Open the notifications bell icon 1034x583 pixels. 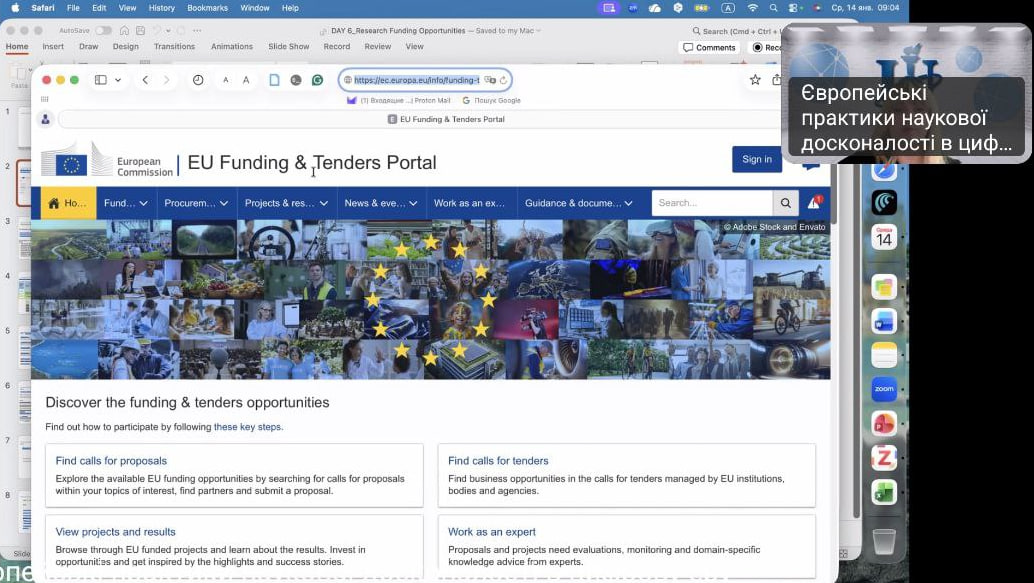[x=815, y=203]
